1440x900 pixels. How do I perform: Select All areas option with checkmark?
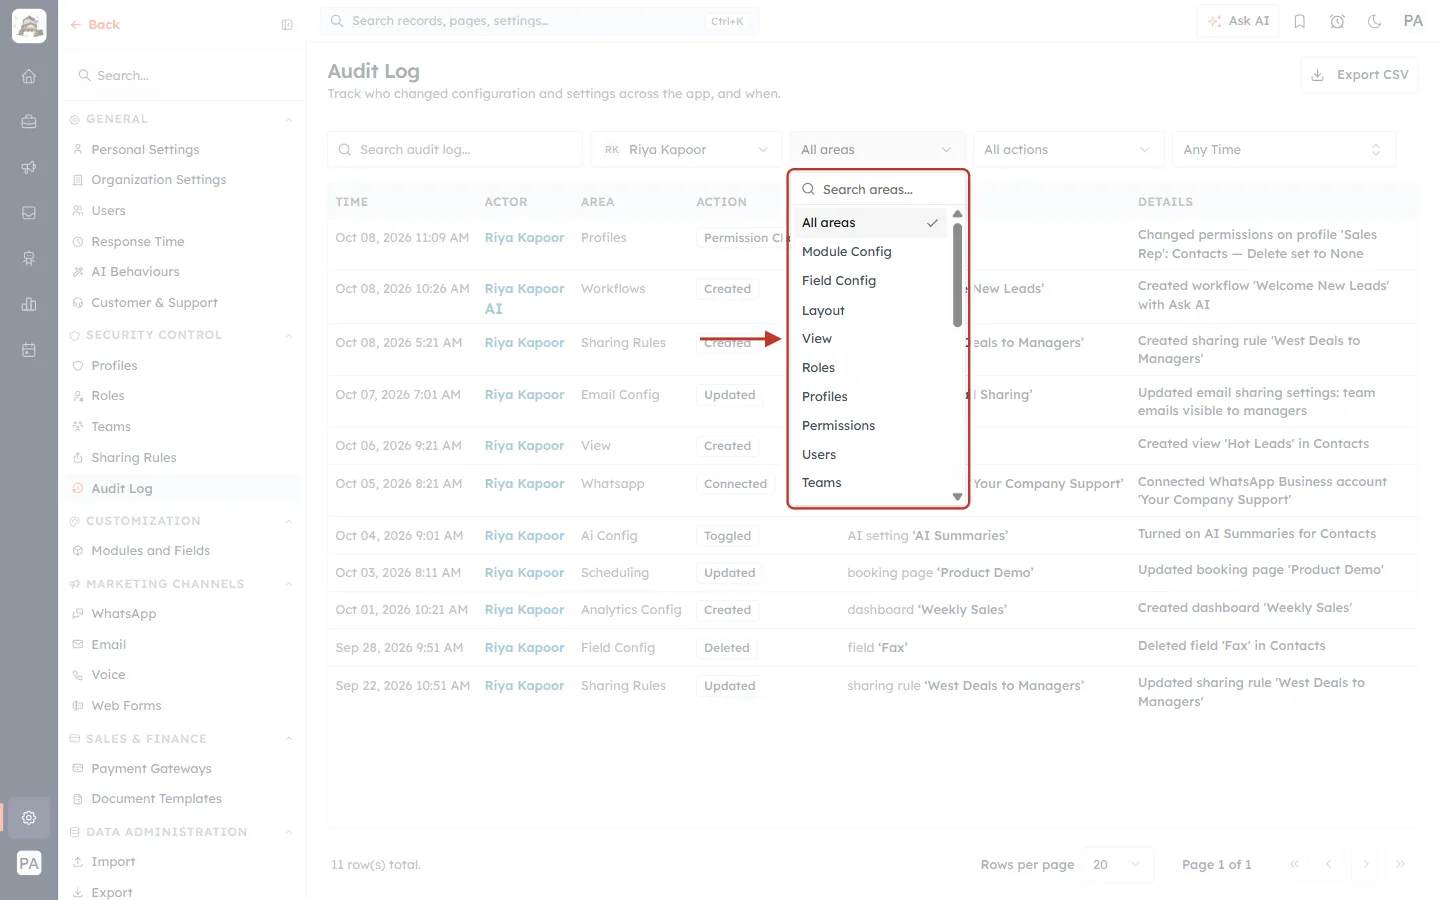click(x=870, y=223)
